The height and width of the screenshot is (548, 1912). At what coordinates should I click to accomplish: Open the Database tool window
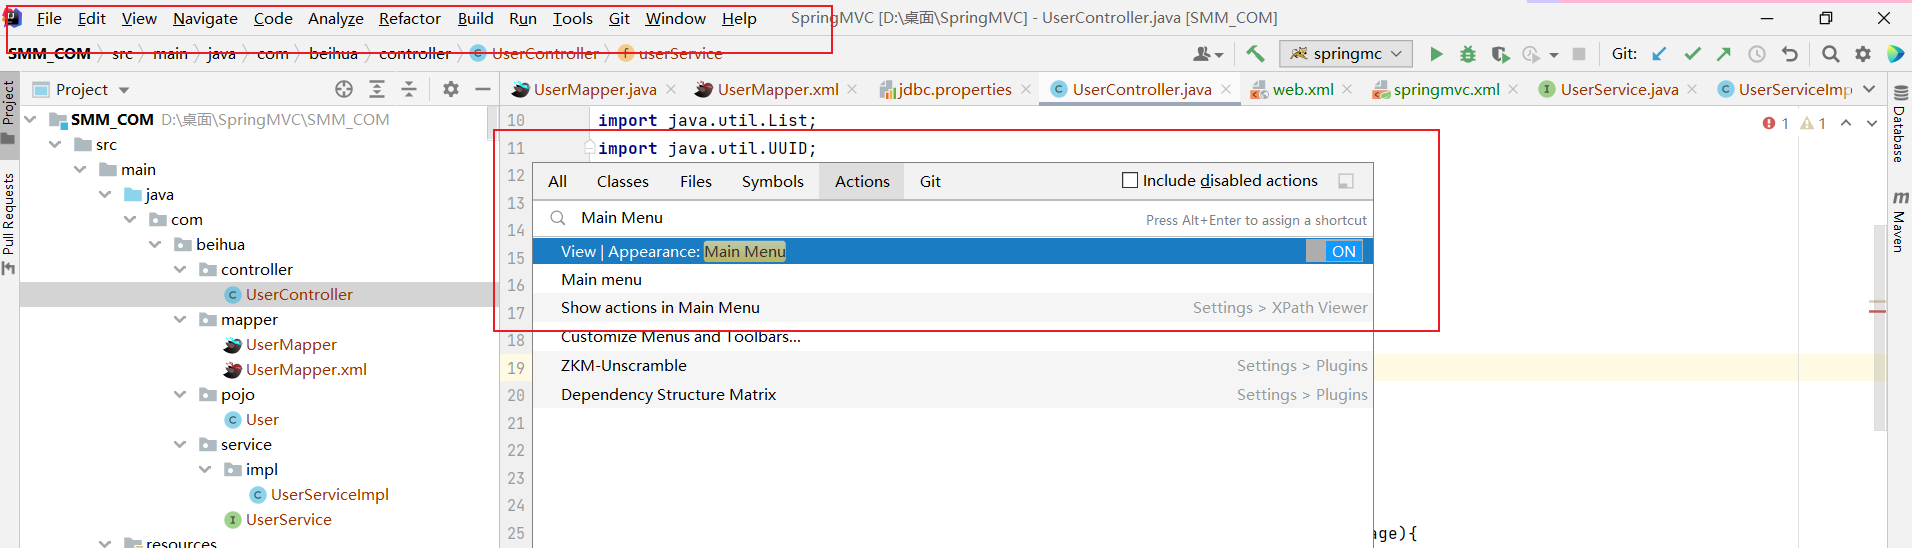click(x=1899, y=124)
